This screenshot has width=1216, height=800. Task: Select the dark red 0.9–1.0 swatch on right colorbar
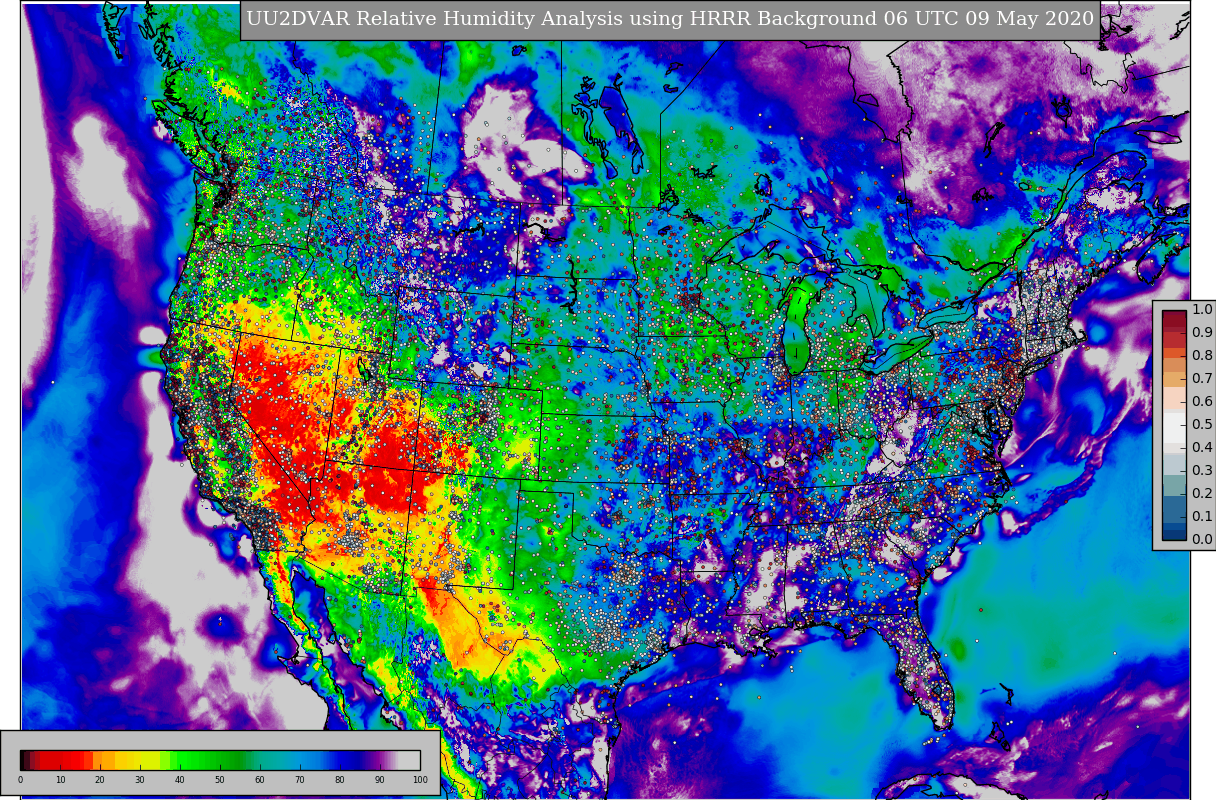pos(1174,321)
